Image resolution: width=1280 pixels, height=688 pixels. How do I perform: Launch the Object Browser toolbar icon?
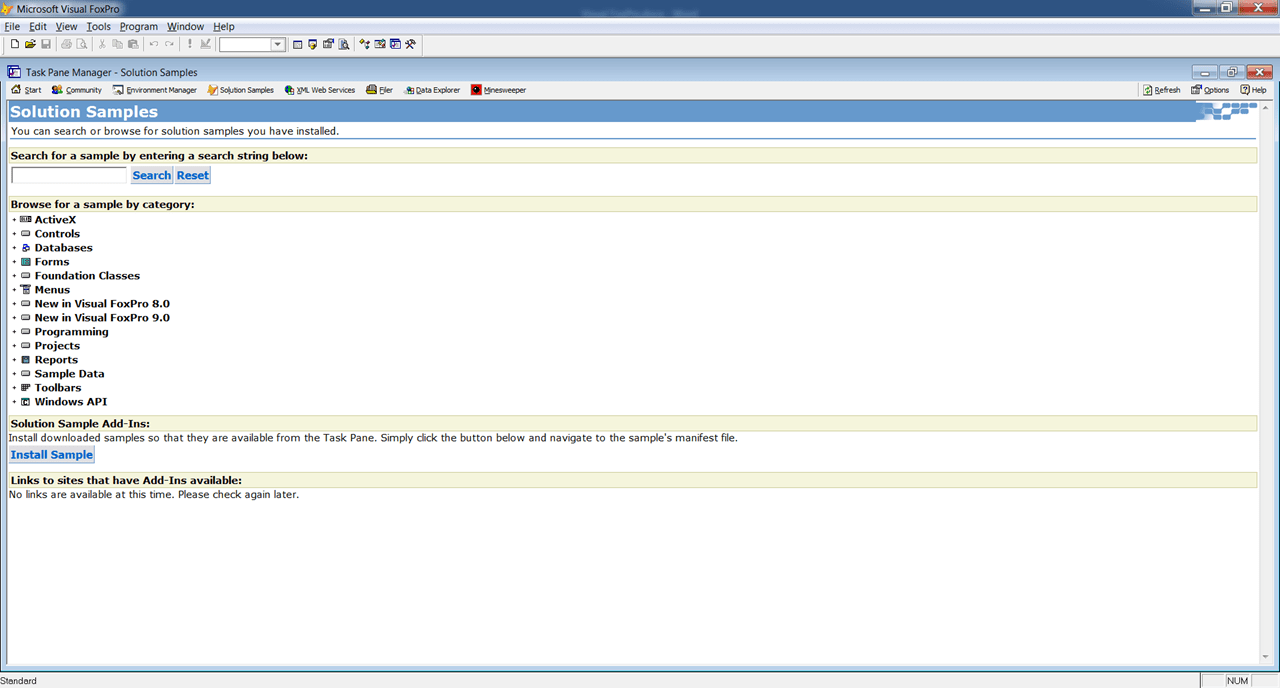click(380, 44)
